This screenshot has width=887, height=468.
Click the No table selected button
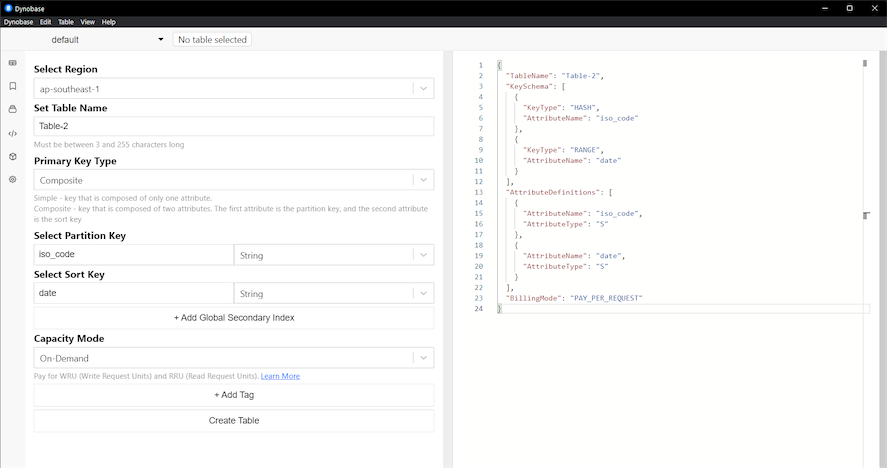click(x=212, y=40)
